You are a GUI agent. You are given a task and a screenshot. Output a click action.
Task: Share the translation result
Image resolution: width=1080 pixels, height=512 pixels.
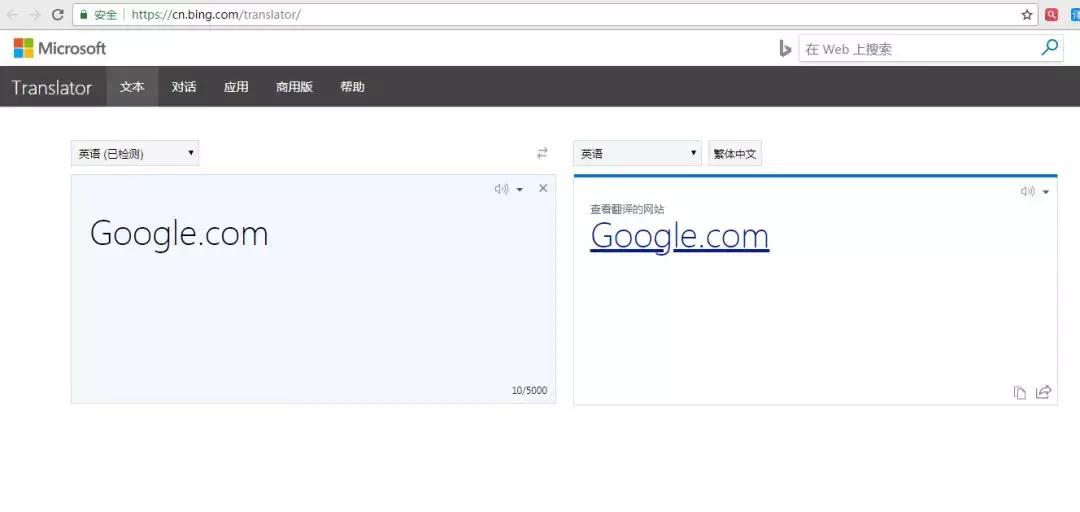coord(1043,391)
